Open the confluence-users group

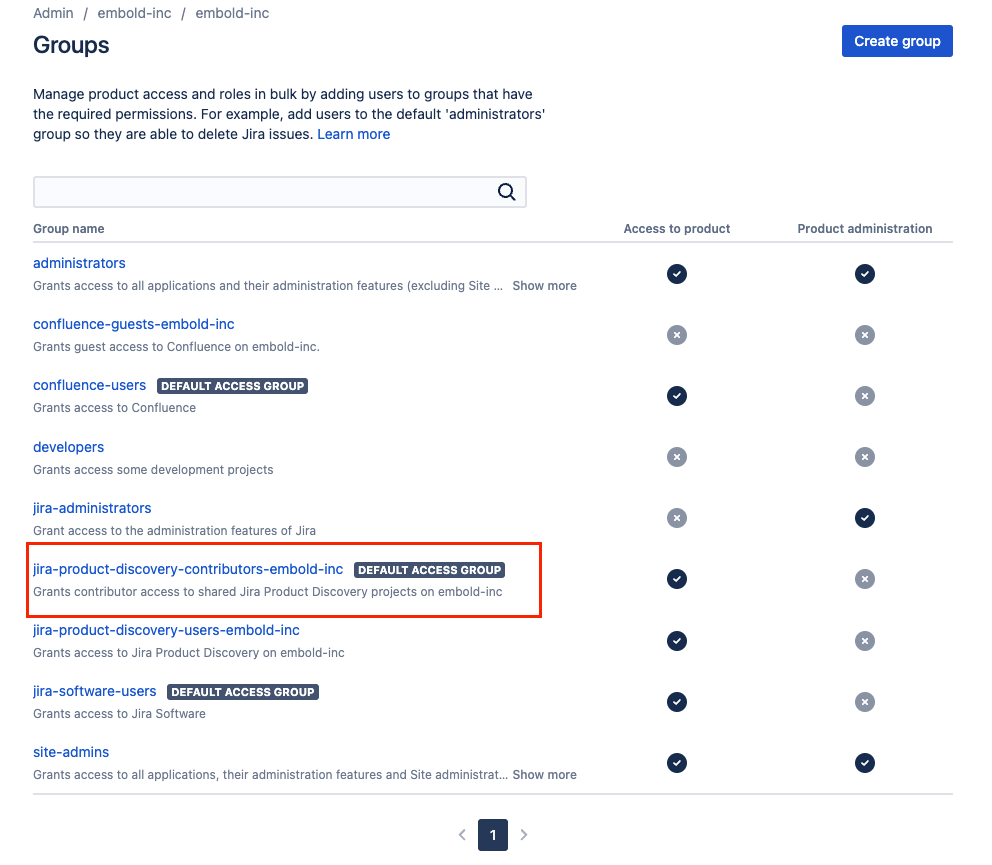(89, 385)
